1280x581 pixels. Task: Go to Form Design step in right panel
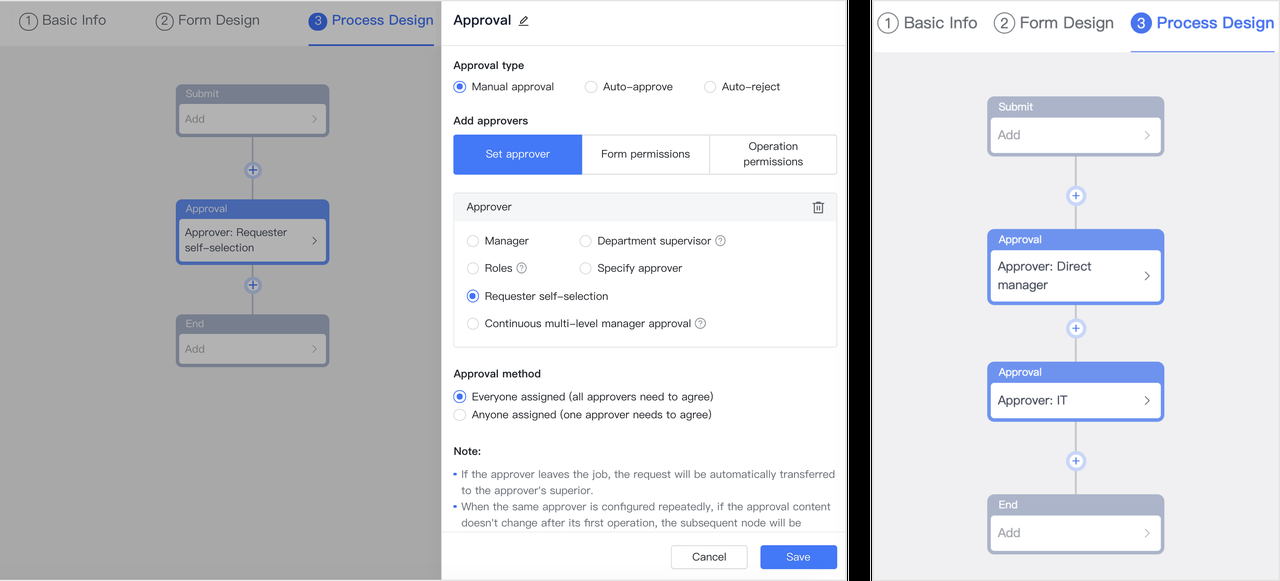(x=1054, y=23)
